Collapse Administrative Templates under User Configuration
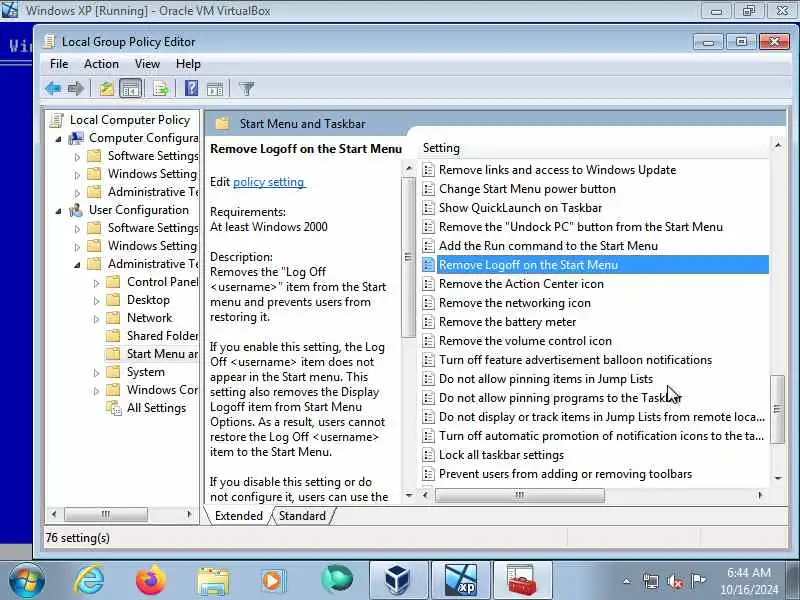This screenshot has height=600, width=800. click(x=77, y=265)
